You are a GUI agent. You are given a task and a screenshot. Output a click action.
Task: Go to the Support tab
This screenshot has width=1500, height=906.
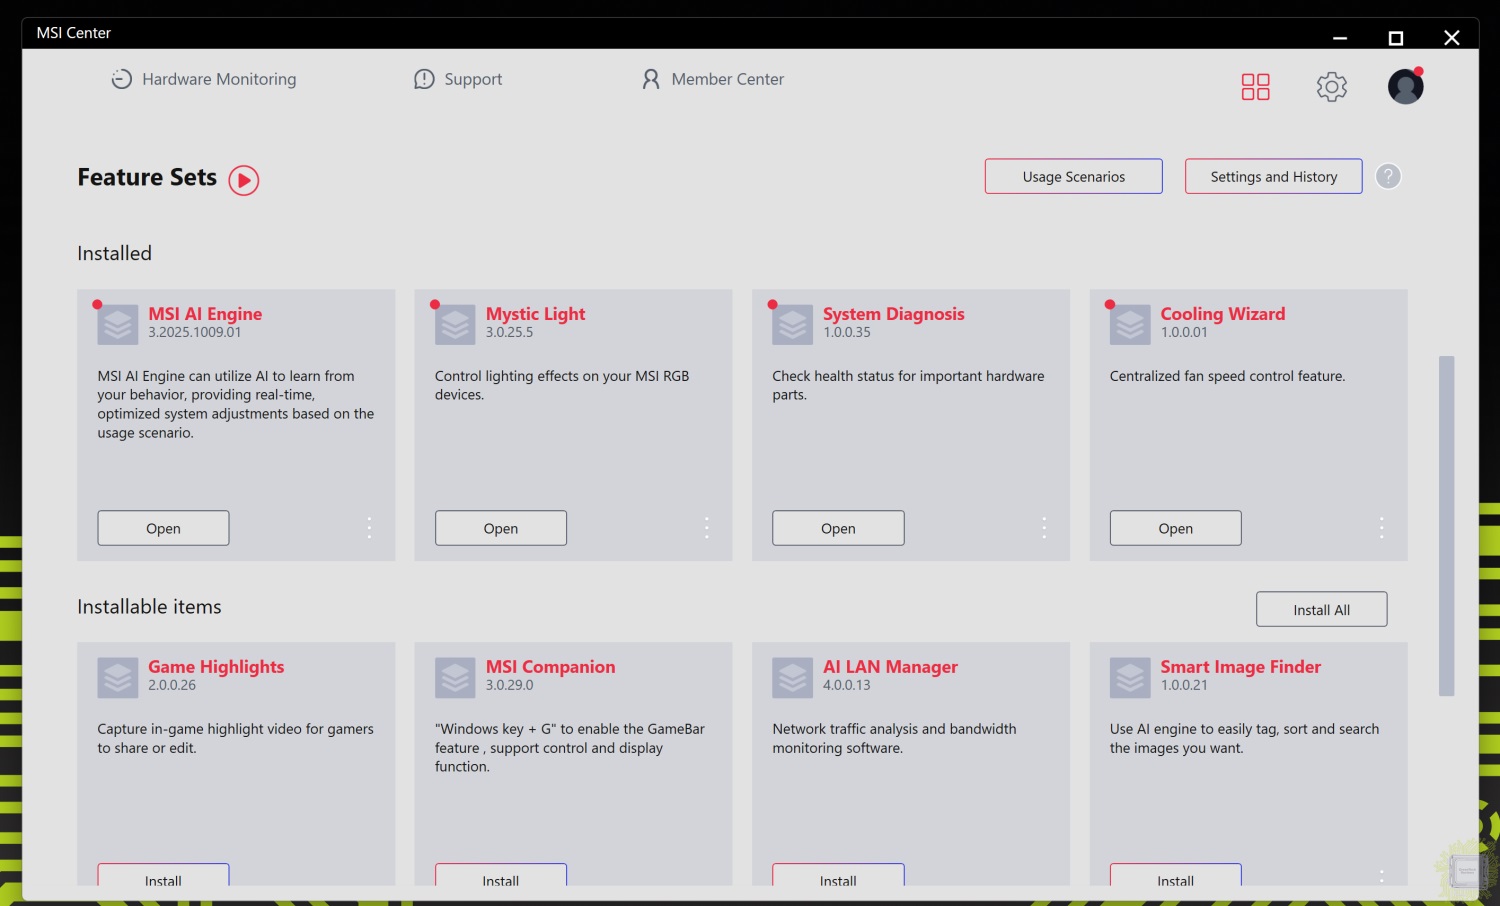pyautogui.click(x=458, y=79)
